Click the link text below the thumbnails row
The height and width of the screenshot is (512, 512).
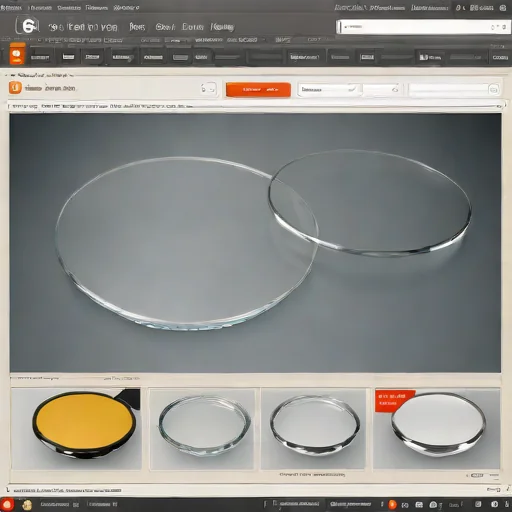(x=312, y=474)
